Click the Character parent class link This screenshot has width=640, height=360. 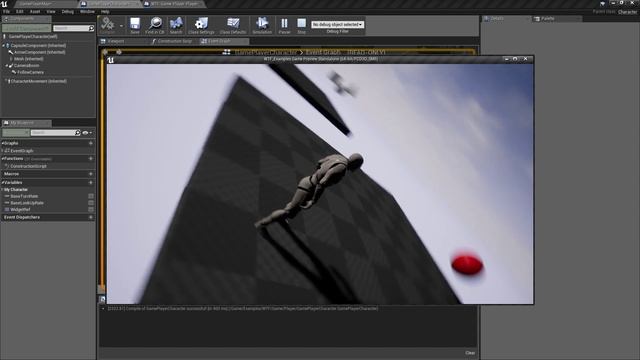[x=627, y=12]
